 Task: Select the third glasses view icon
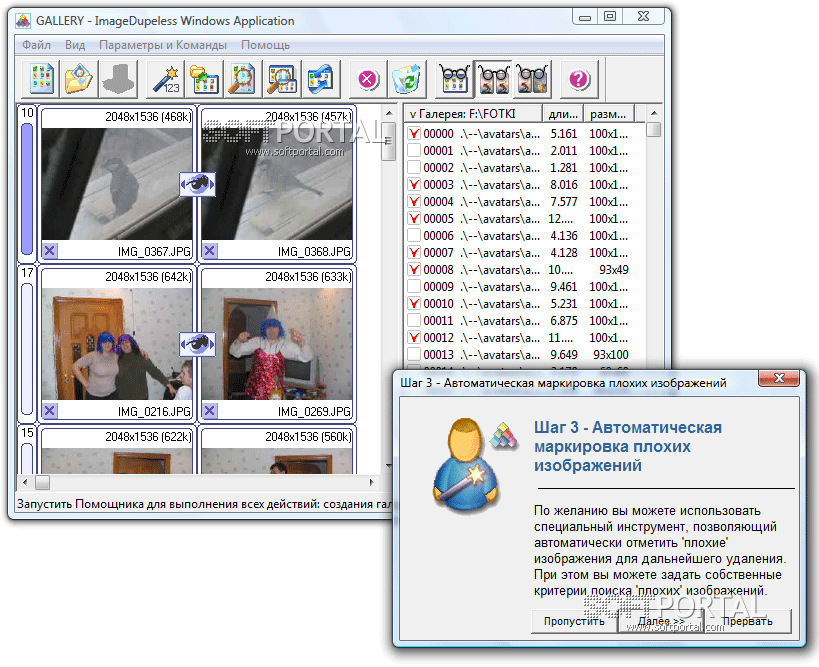[x=532, y=79]
